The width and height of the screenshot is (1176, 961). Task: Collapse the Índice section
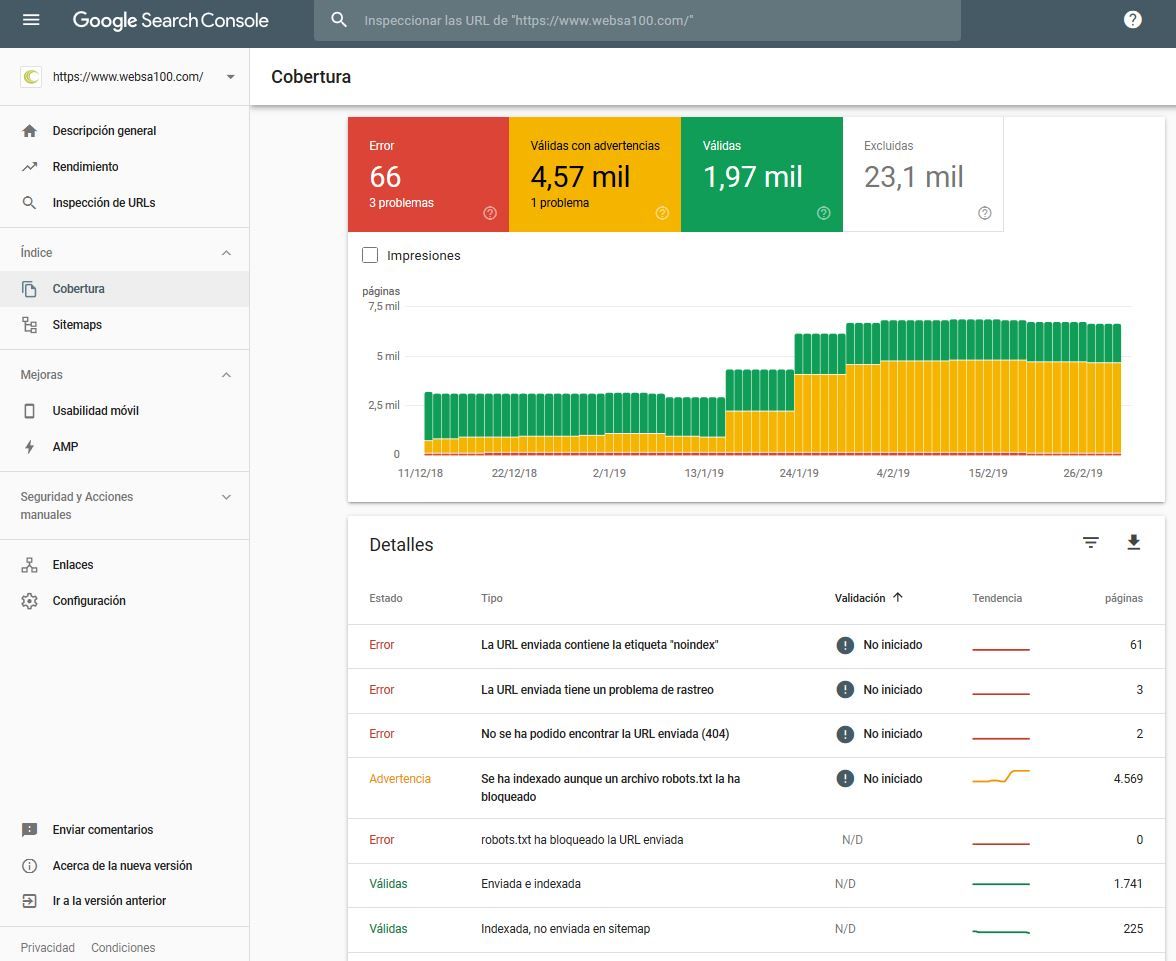click(x=226, y=253)
